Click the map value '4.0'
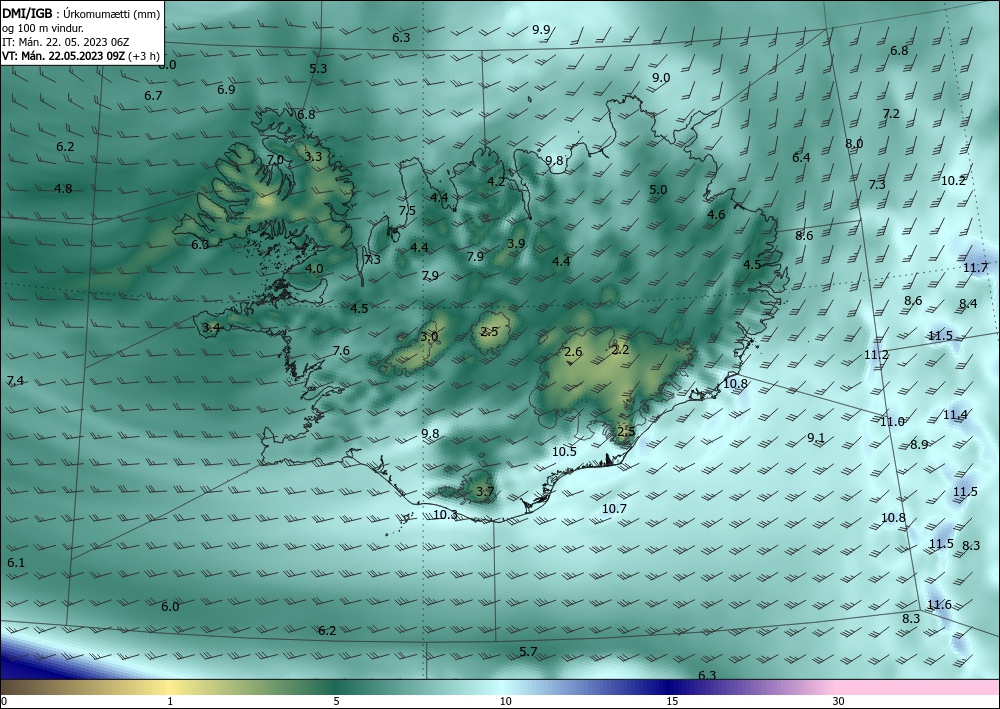The height and width of the screenshot is (709, 1000). click(x=314, y=268)
